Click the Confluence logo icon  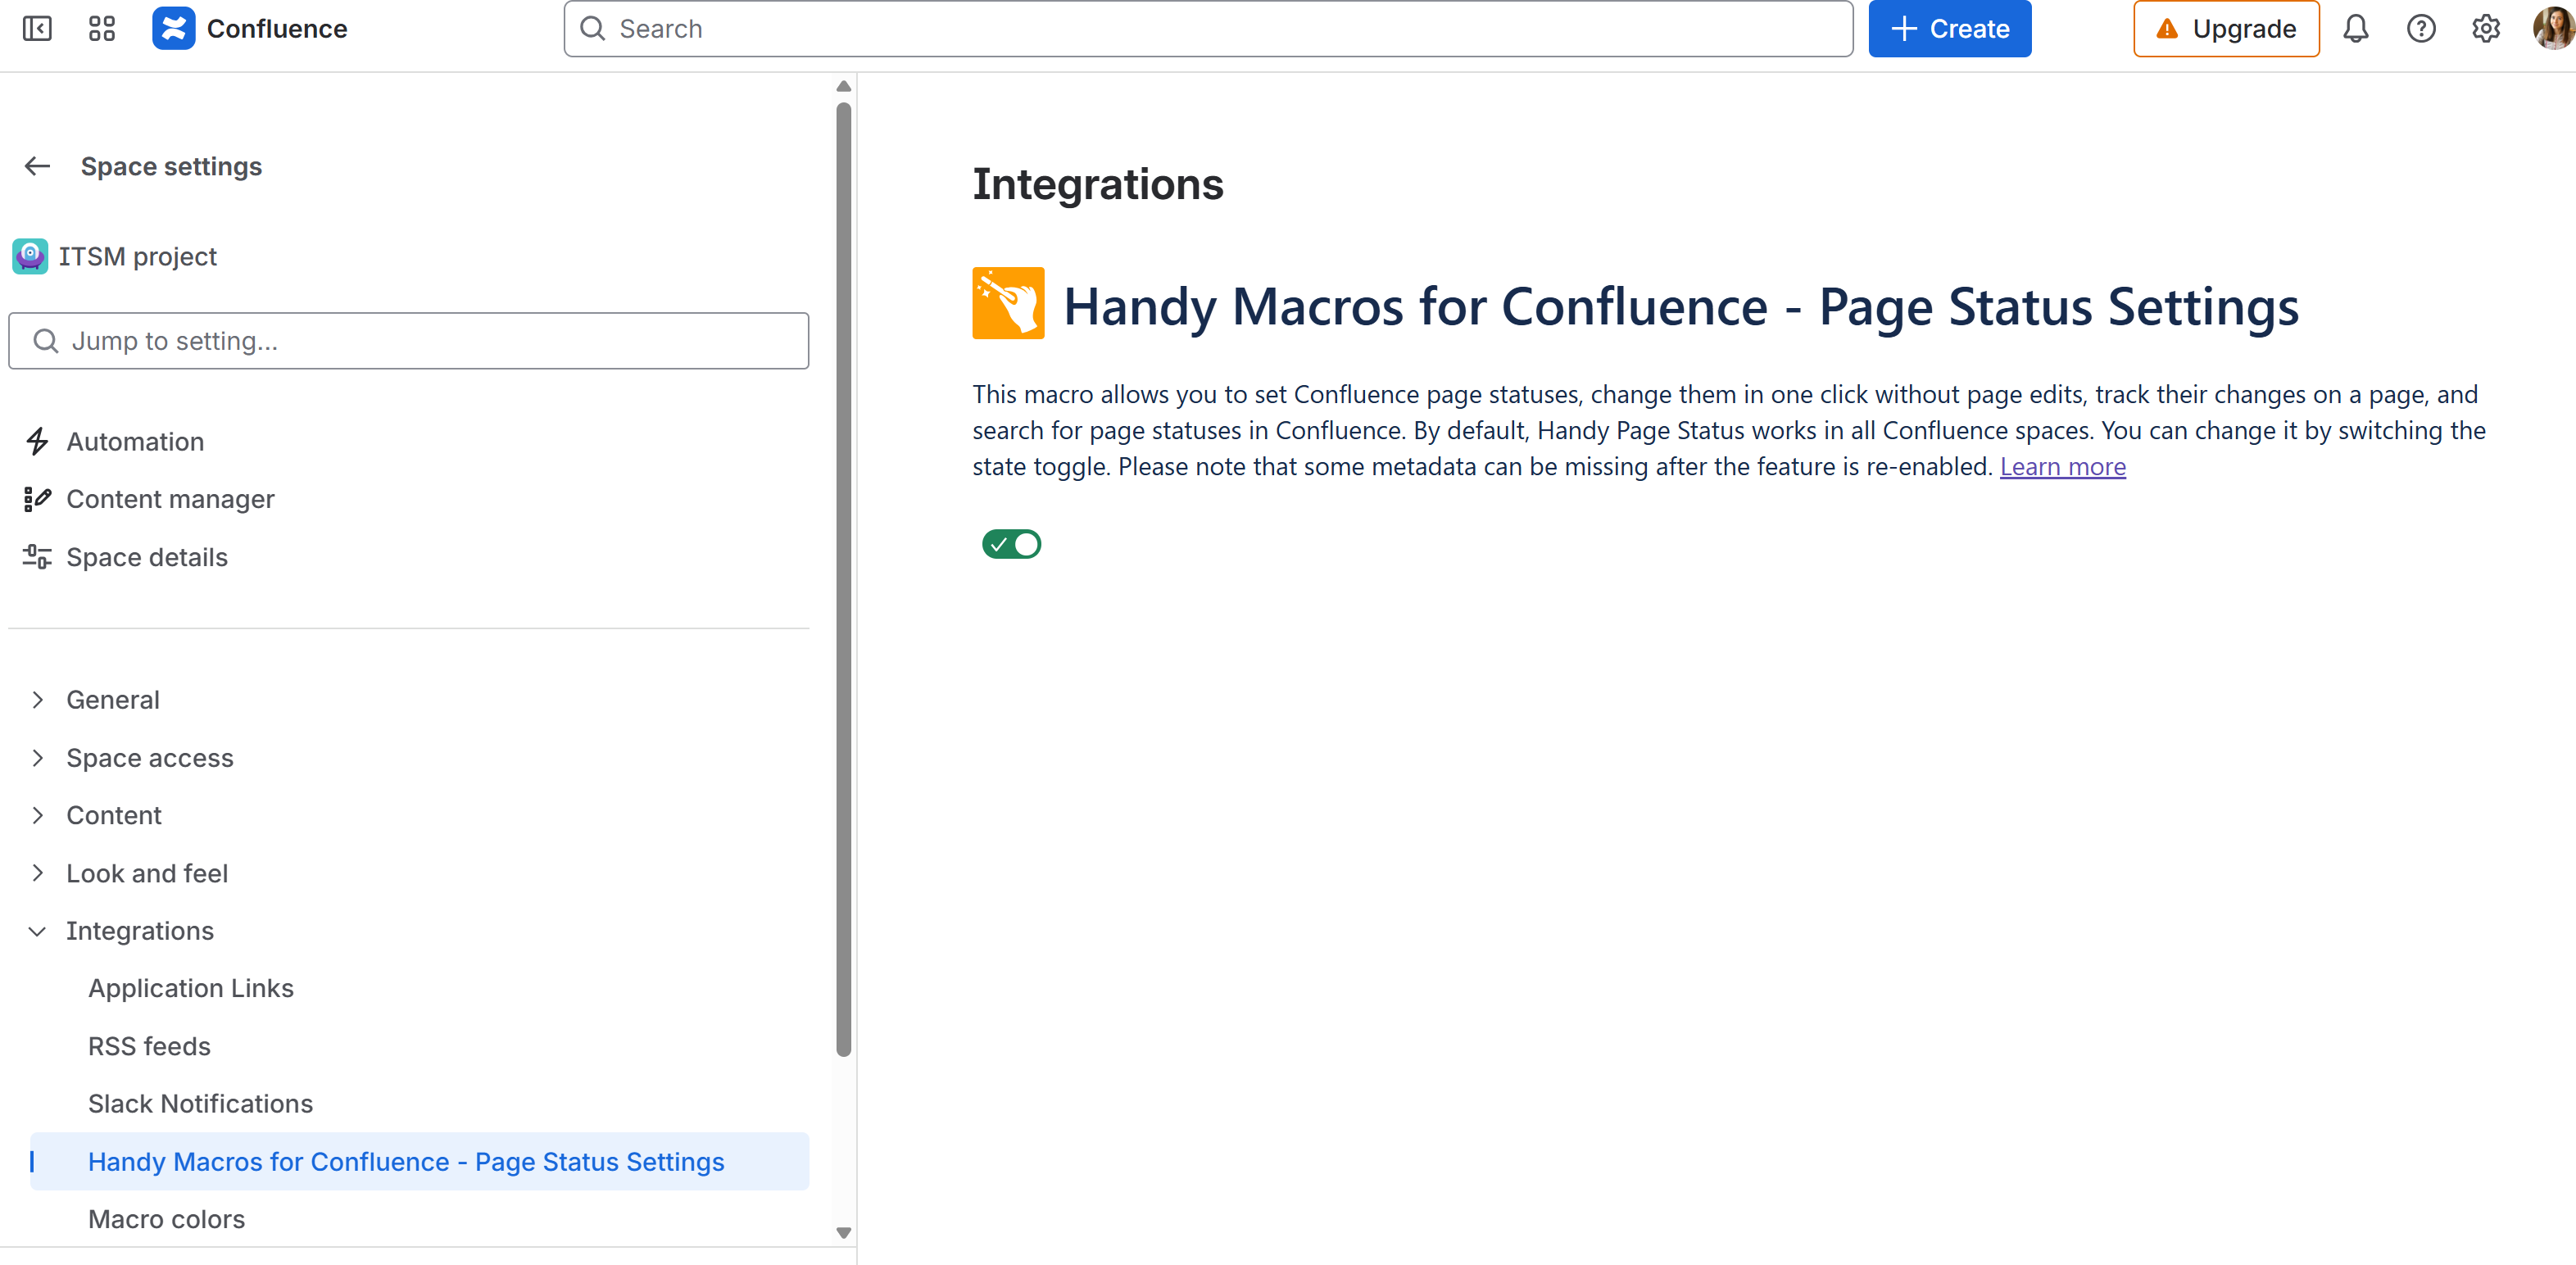[173, 28]
